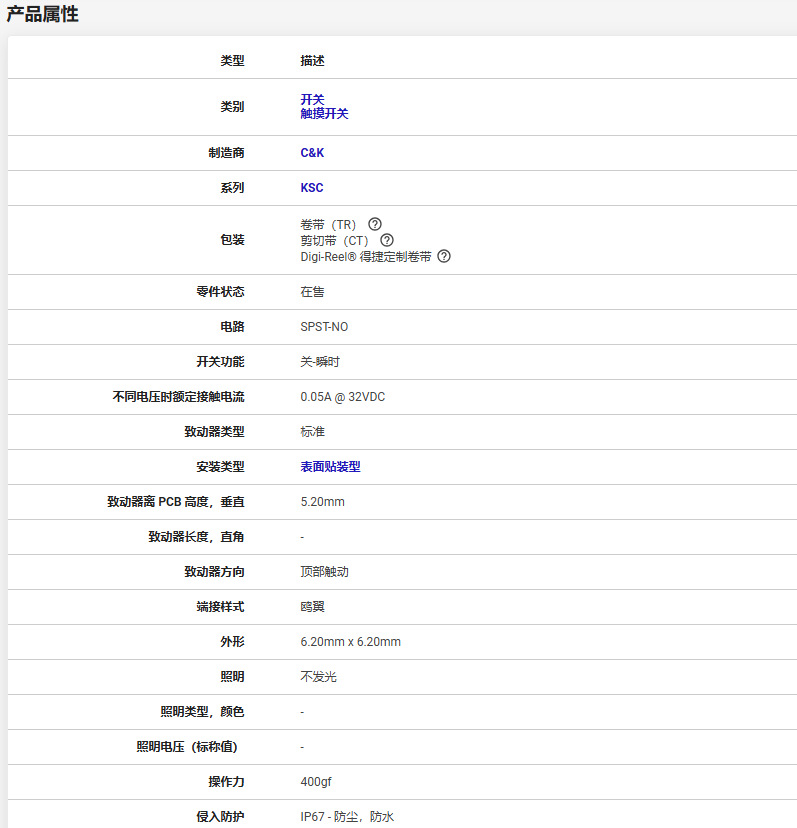Select the 安装类型 row label
The width and height of the screenshot is (797, 828).
[220, 467]
